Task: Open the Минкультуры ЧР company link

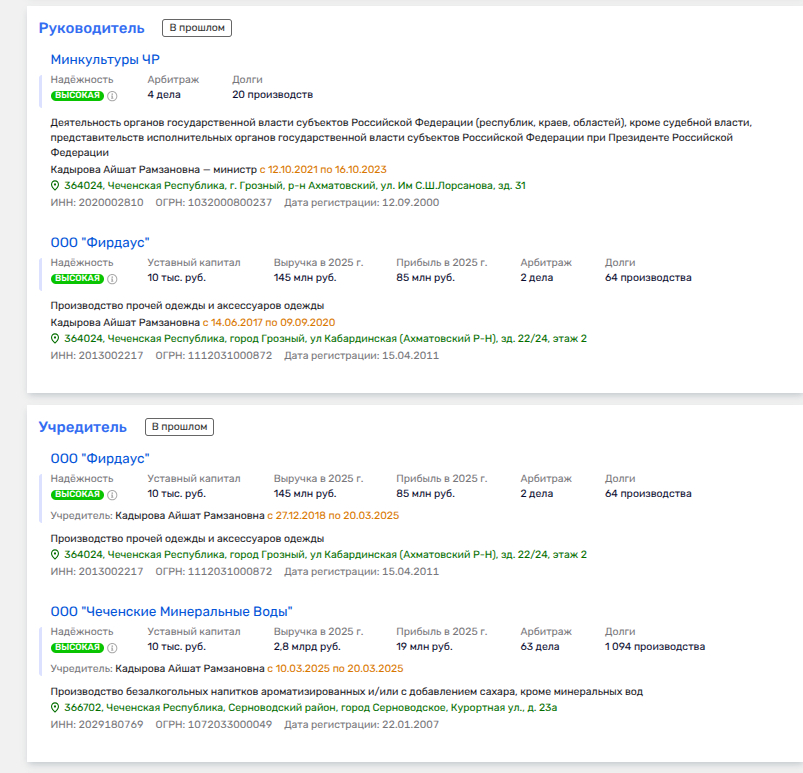Action: pyautogui.click(x=105, y=59)
